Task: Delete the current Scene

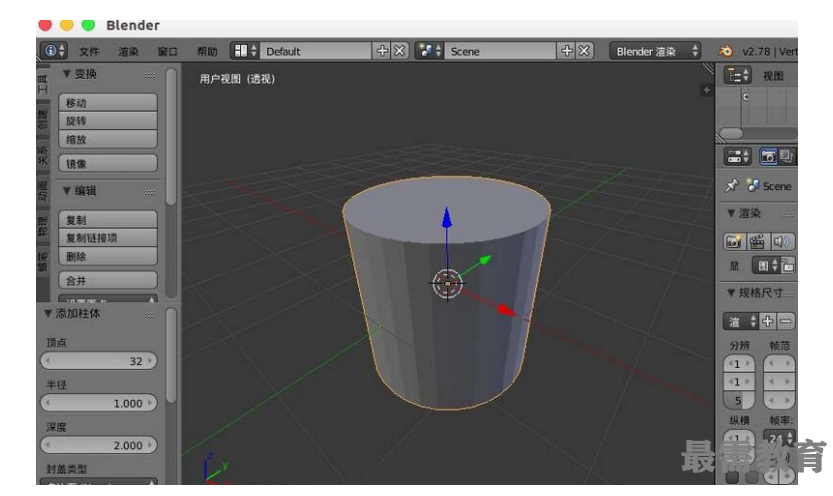Action: point(584,51)
